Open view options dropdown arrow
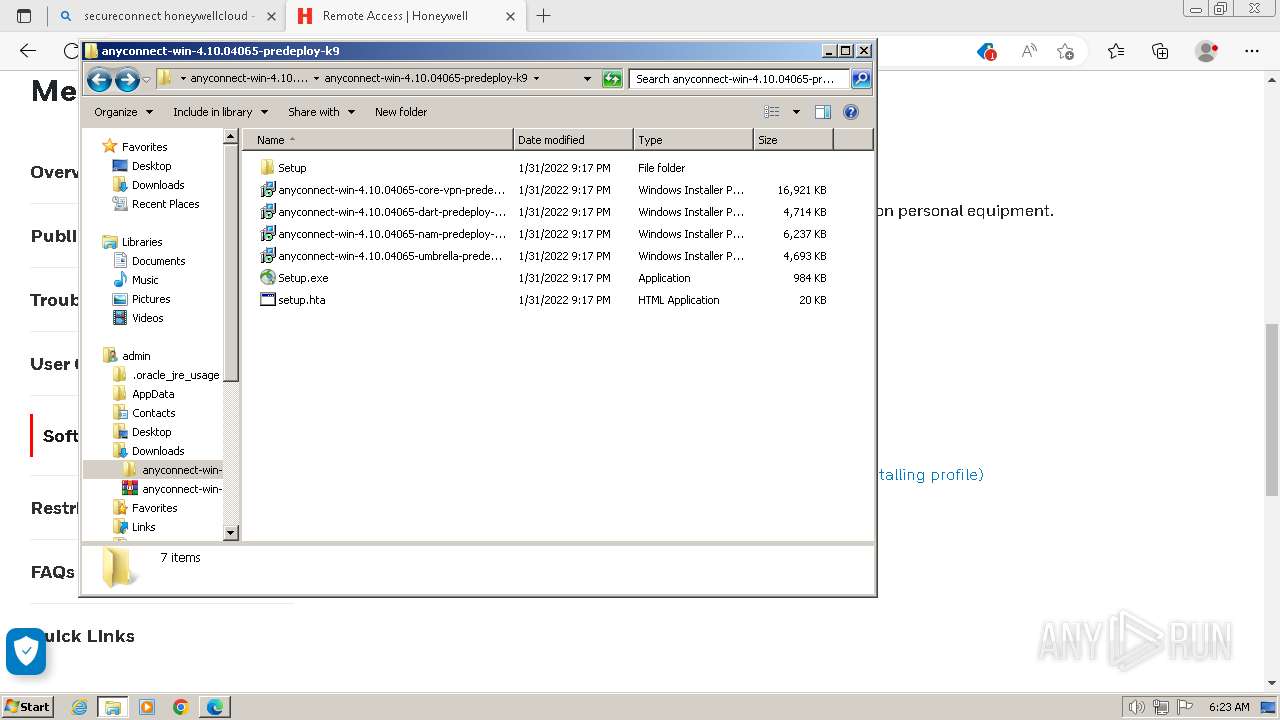Image resolution: width=1280 pixels, height=720 pixels. [x=796, y=112]
